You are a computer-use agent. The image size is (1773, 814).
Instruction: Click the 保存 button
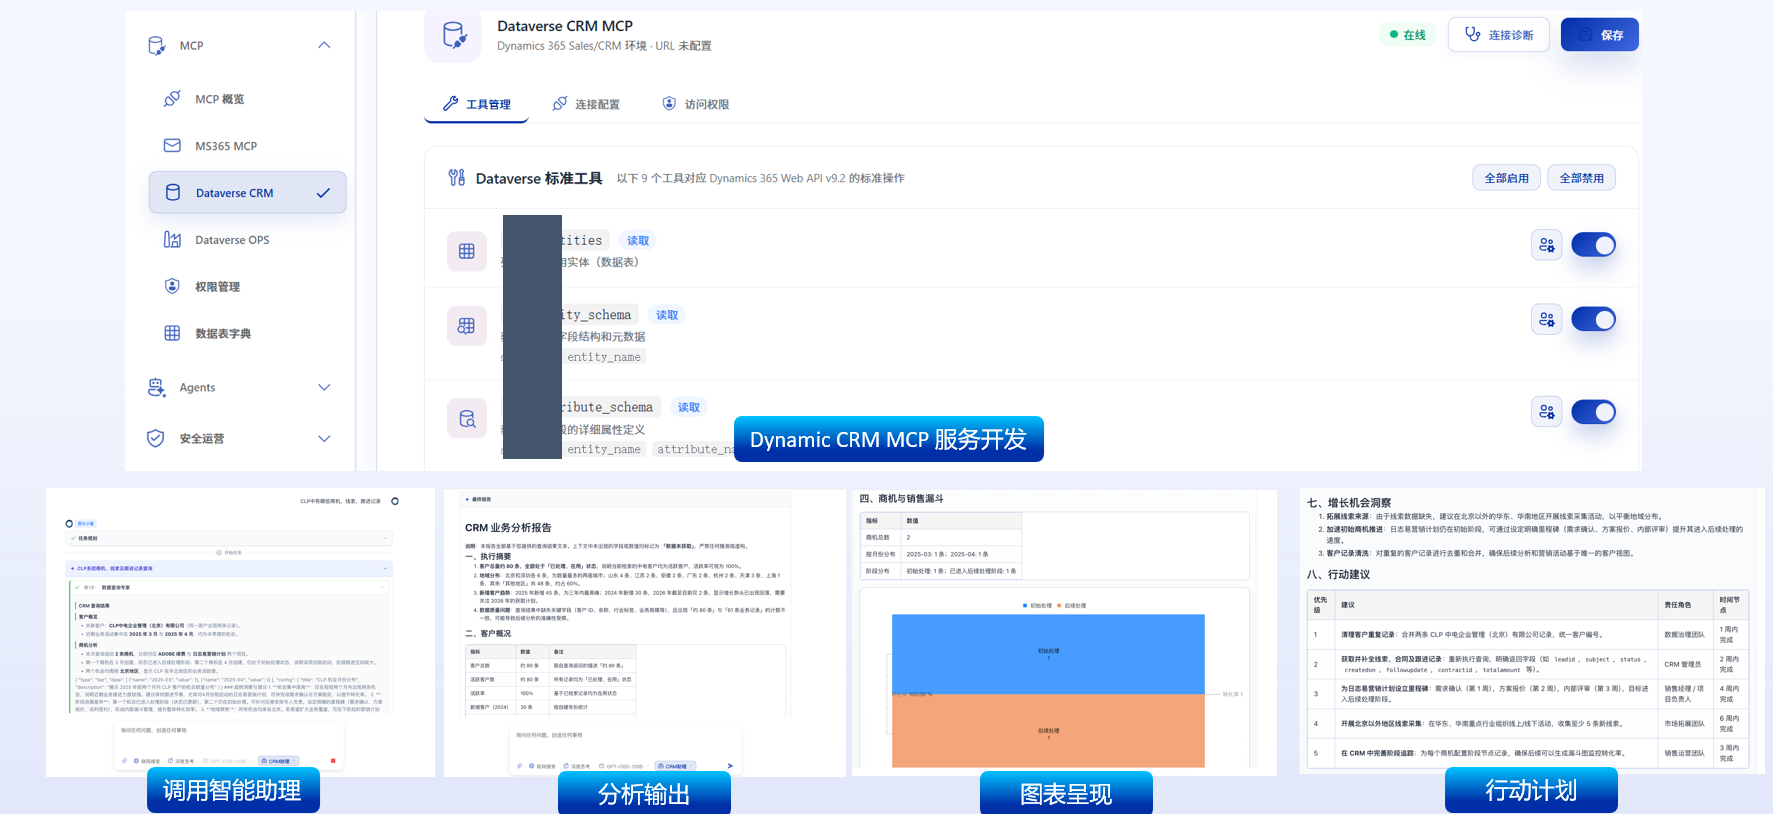pos(1600,35)
